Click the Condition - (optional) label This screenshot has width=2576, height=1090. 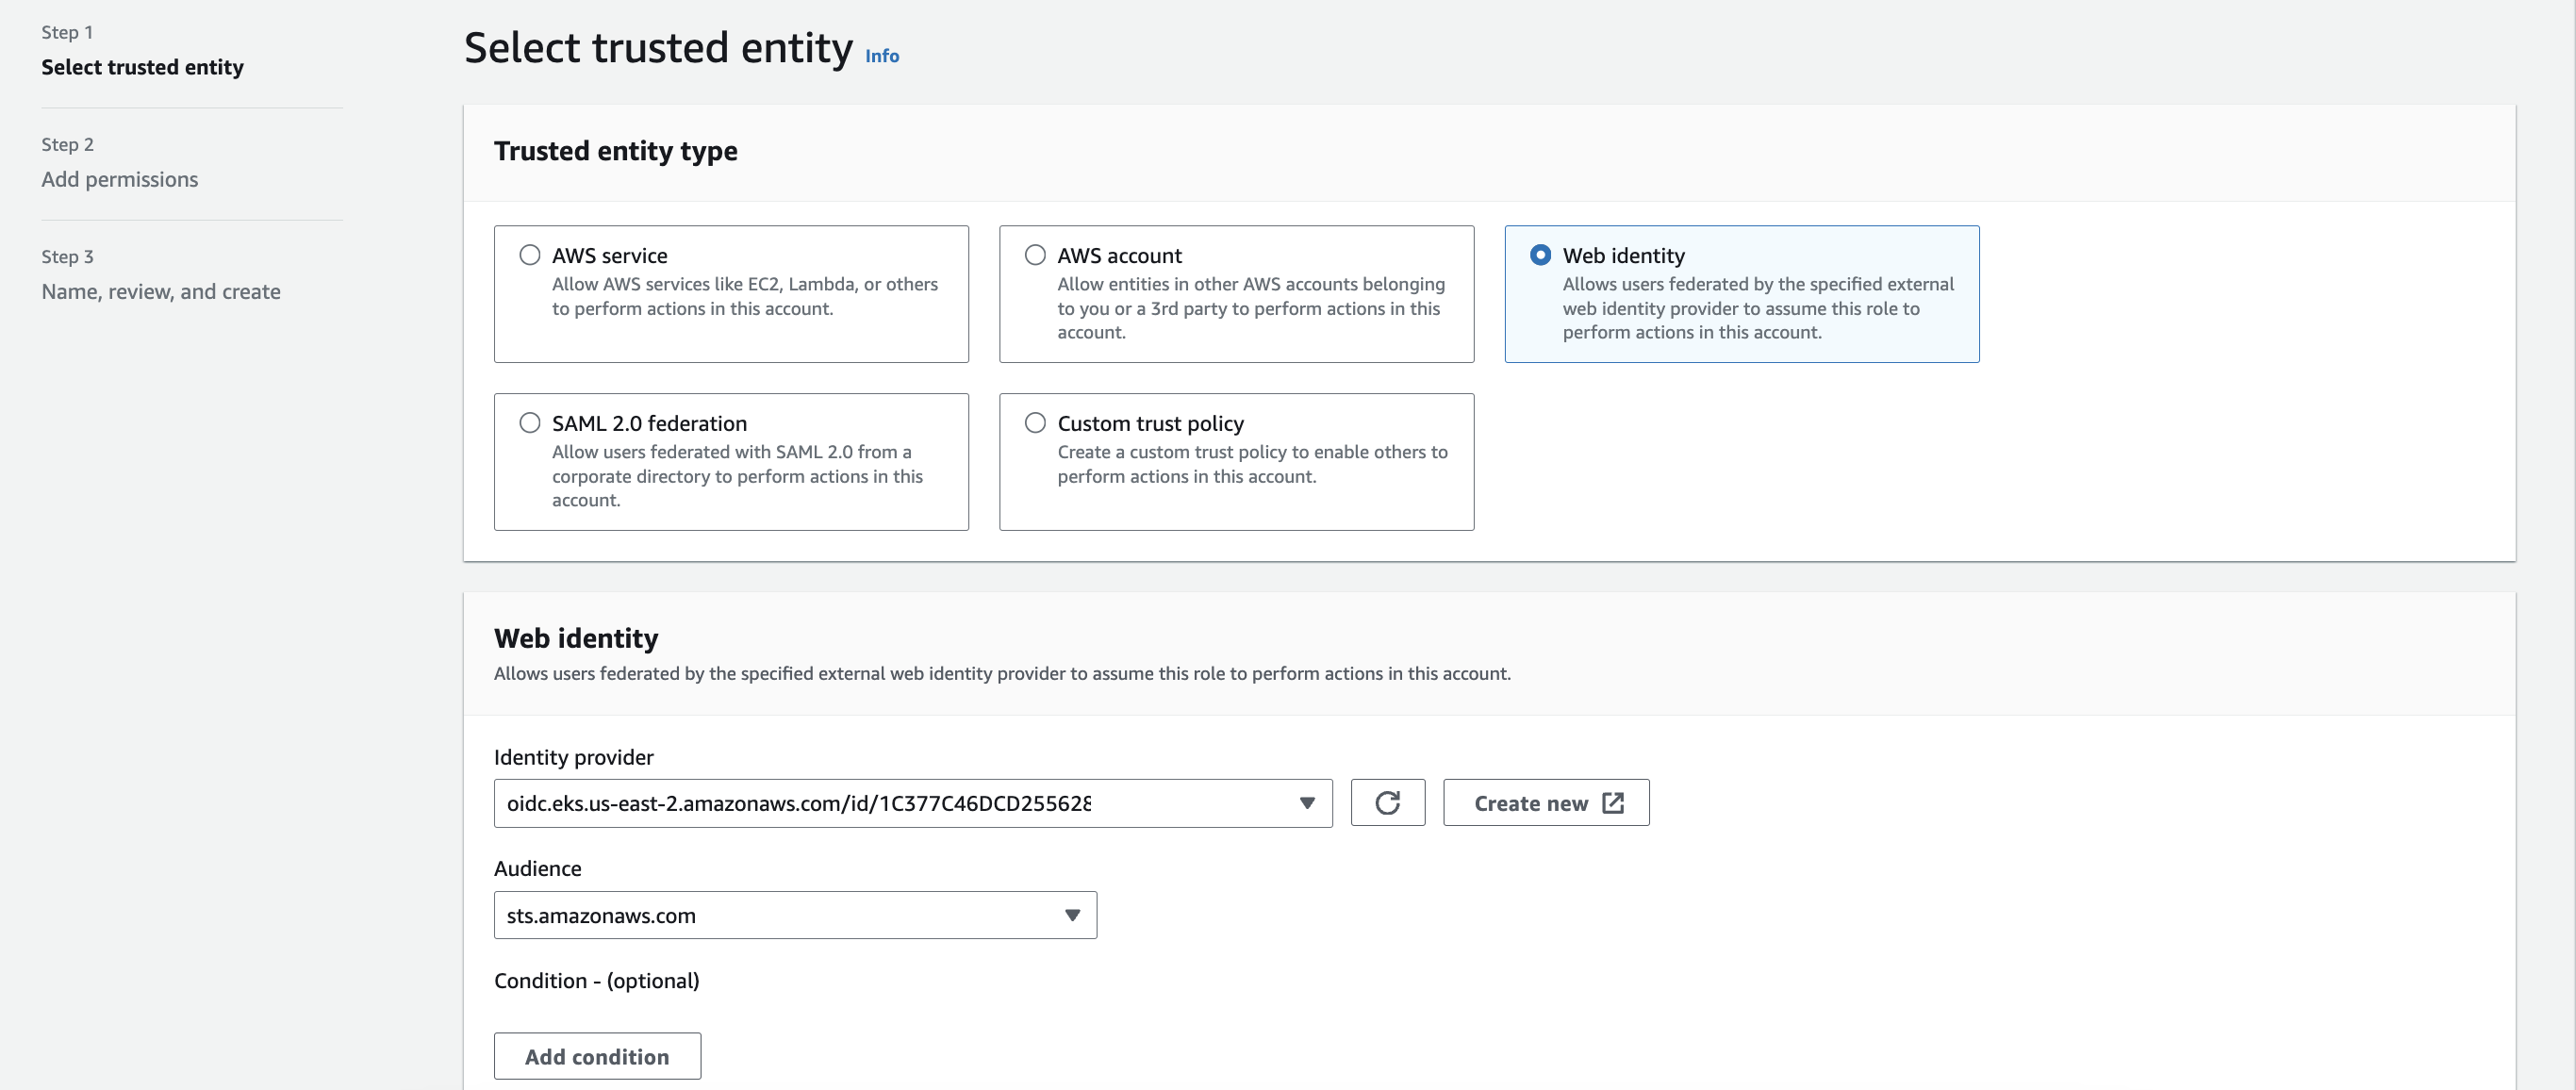(x=597, y=980)
